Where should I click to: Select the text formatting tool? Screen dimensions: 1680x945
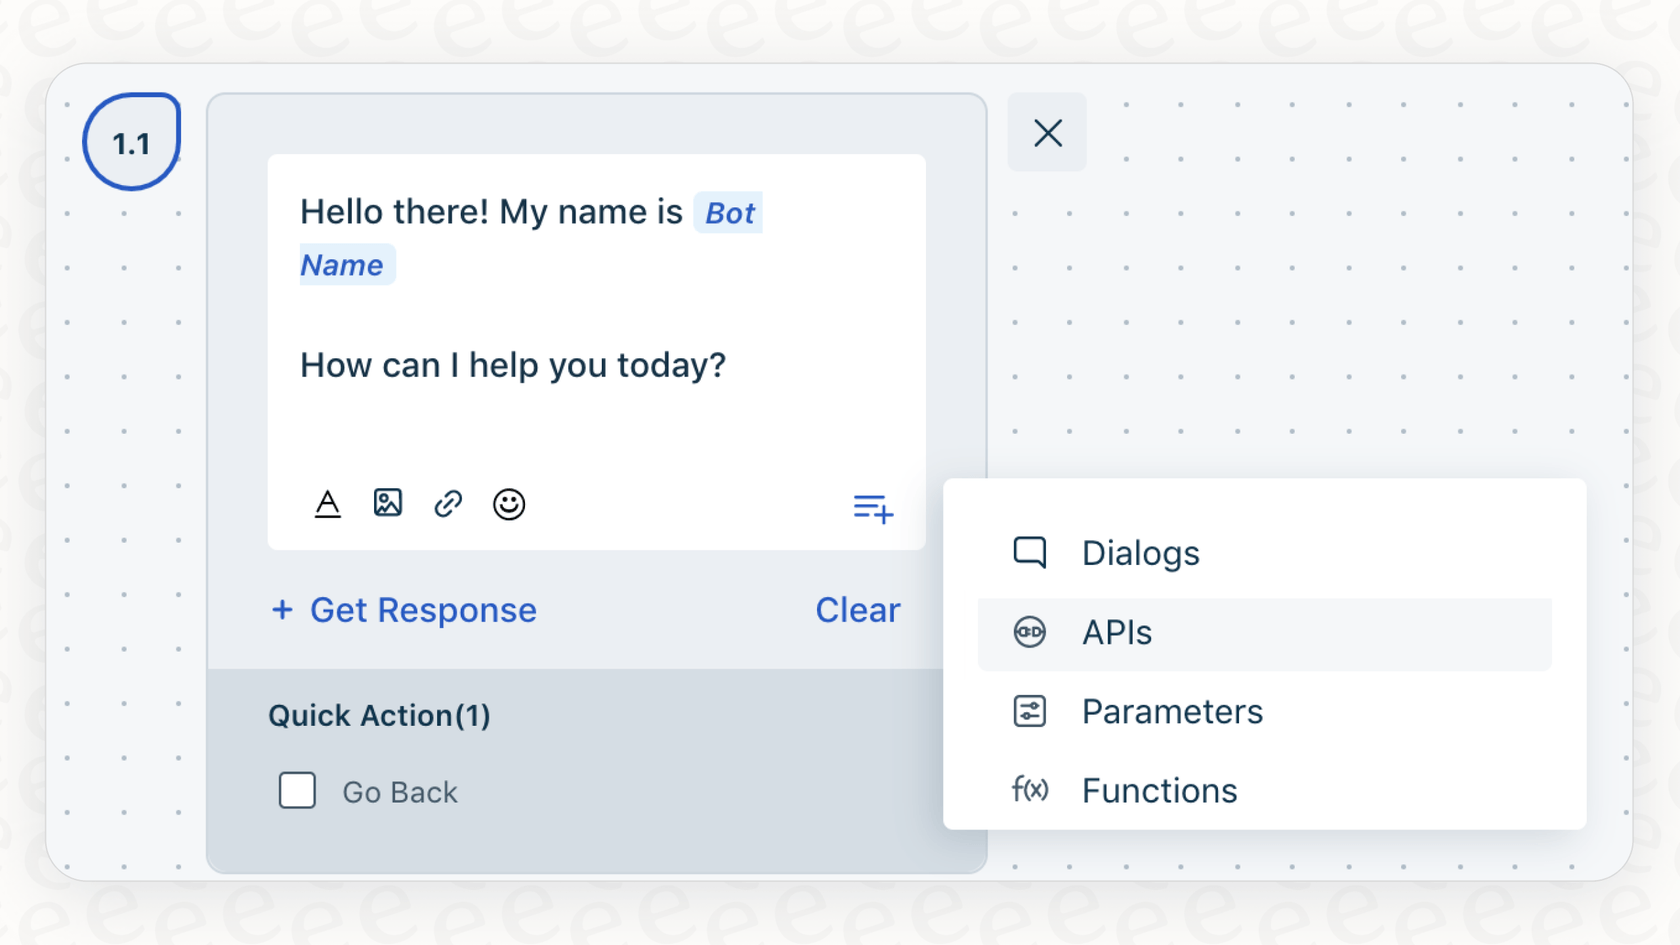click(327, 504)
